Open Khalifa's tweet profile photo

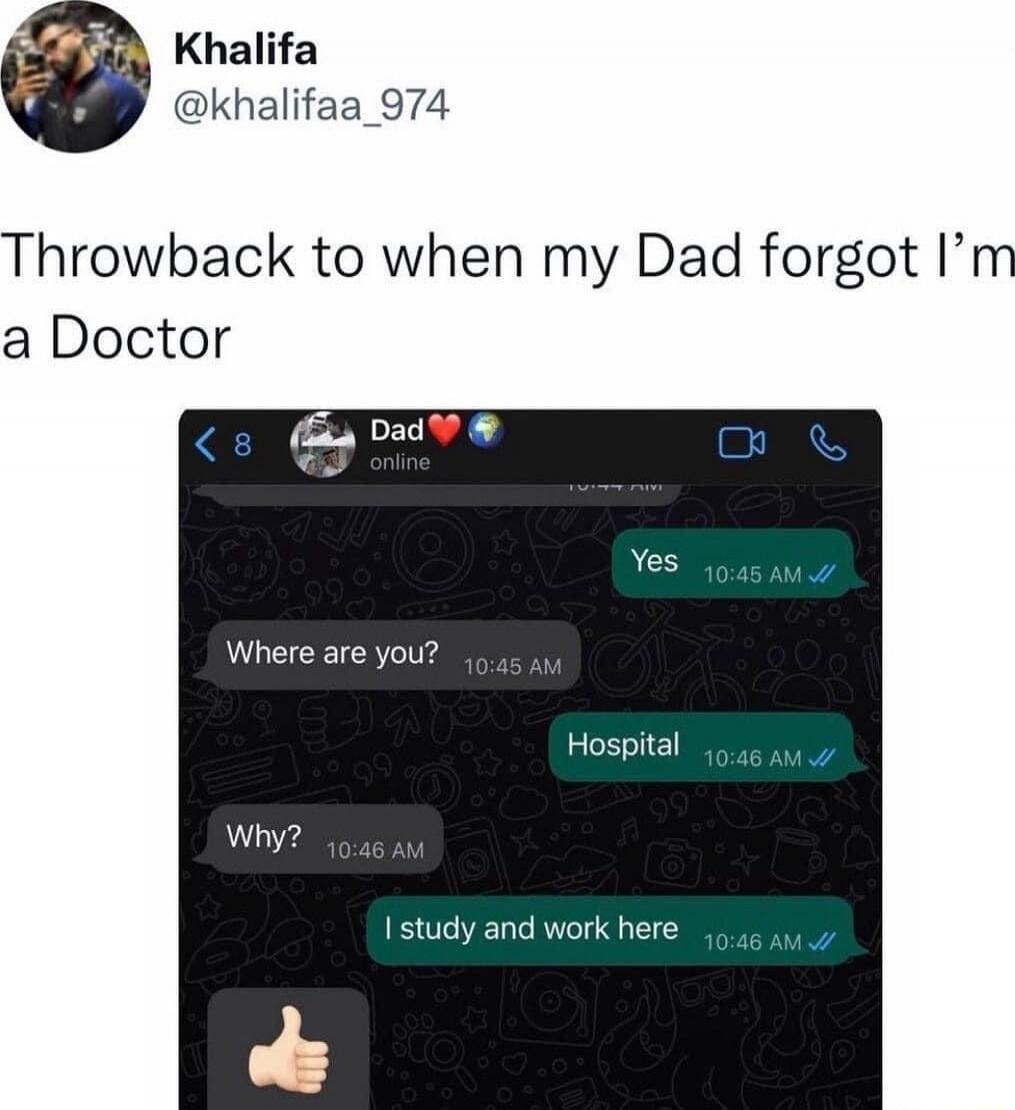pos(76,76)
